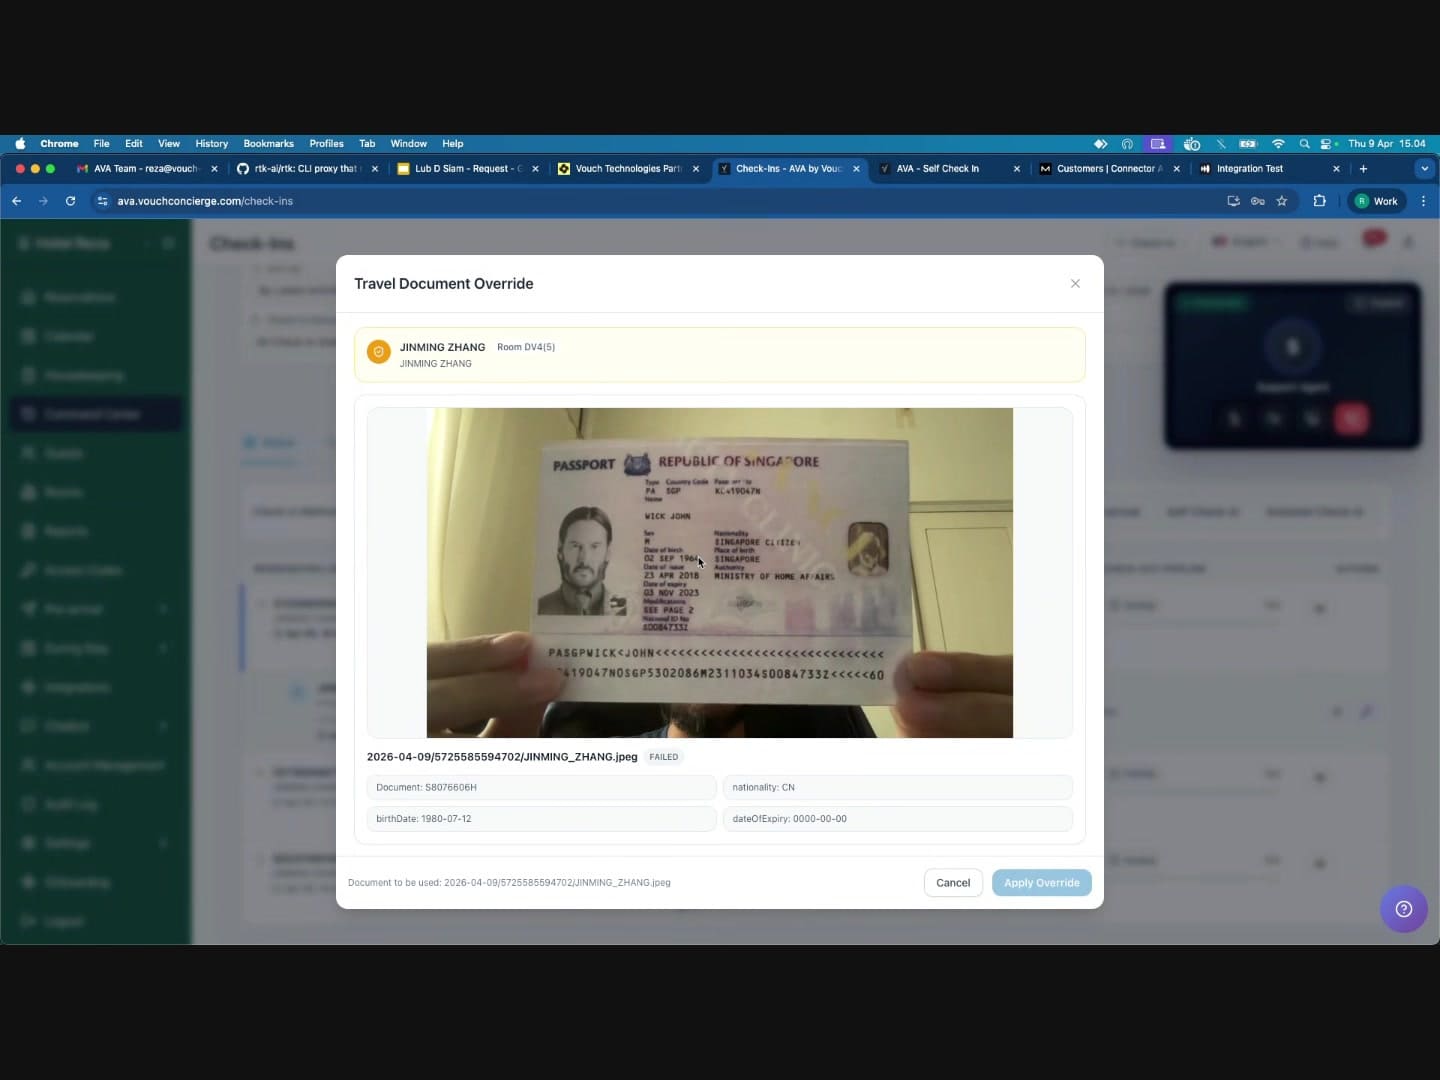Toggle the camera in the call widget
This screenshot has height=1080, width=1440.
click(1272, 419)
